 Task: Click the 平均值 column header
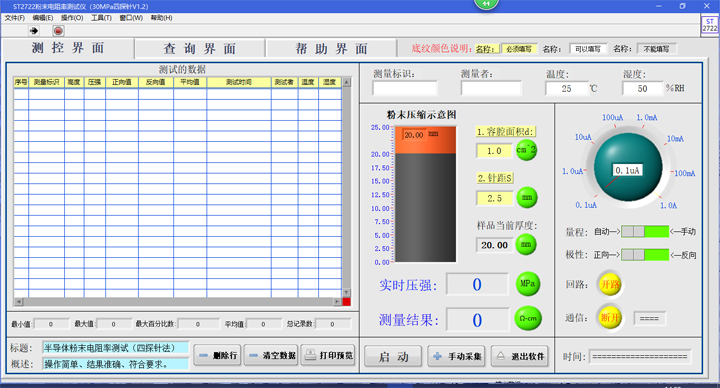(190, 82)
